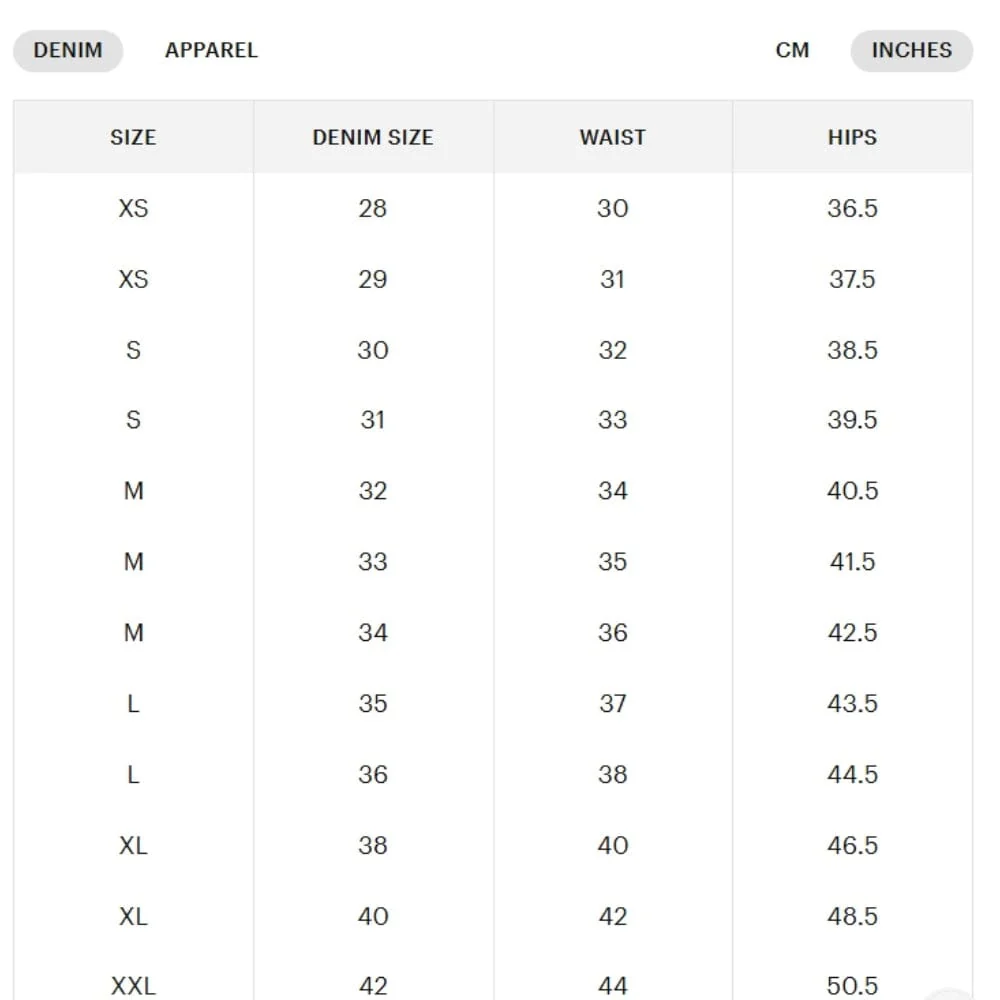Click the HIPS column header

tap(852, 137)
